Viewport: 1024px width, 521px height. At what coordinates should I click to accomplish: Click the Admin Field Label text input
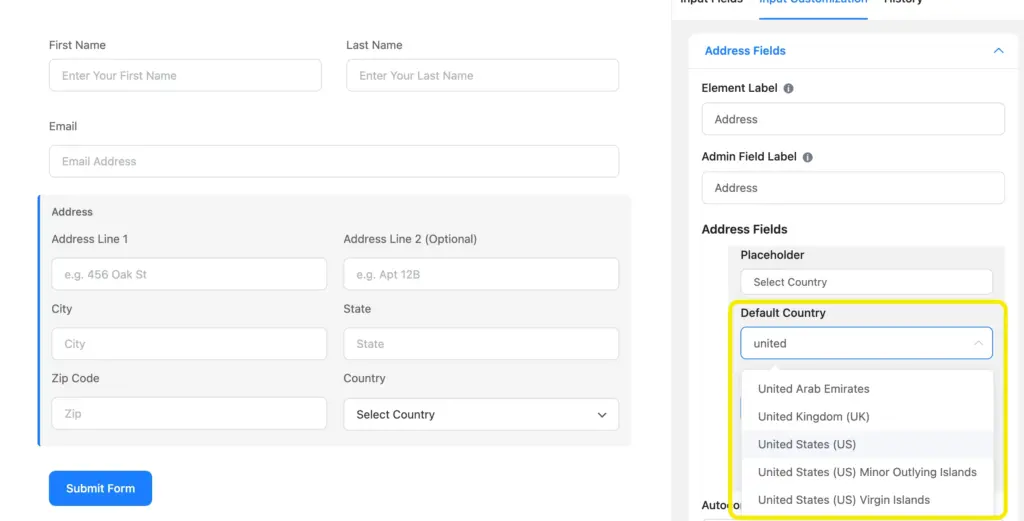tap(852, 188)
